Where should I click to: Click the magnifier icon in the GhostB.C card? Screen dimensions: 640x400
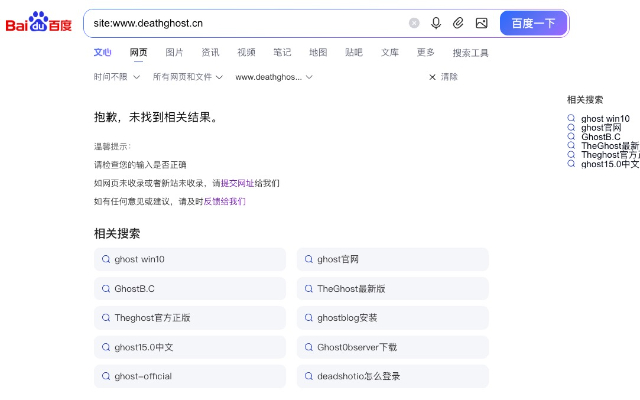[x=106, y=289]
